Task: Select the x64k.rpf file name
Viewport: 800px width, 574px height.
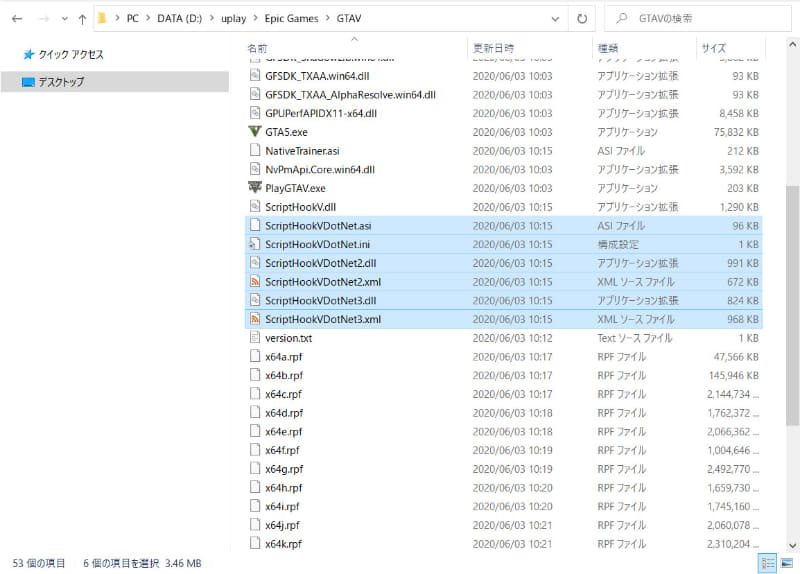Action: (283, 544)
